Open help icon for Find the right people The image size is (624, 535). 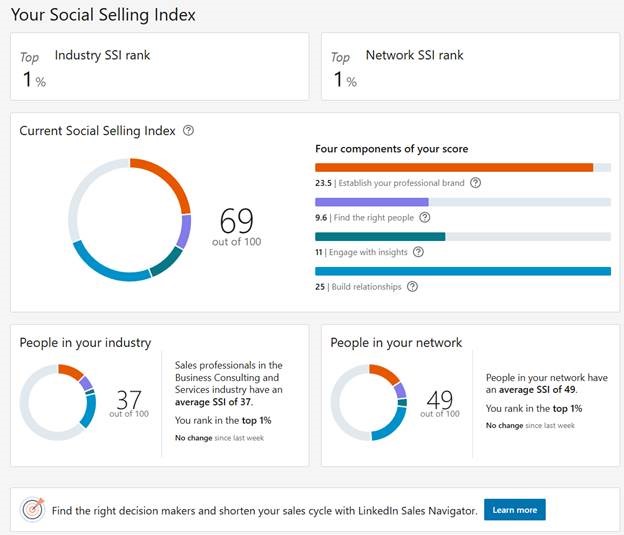click(425, 217)
